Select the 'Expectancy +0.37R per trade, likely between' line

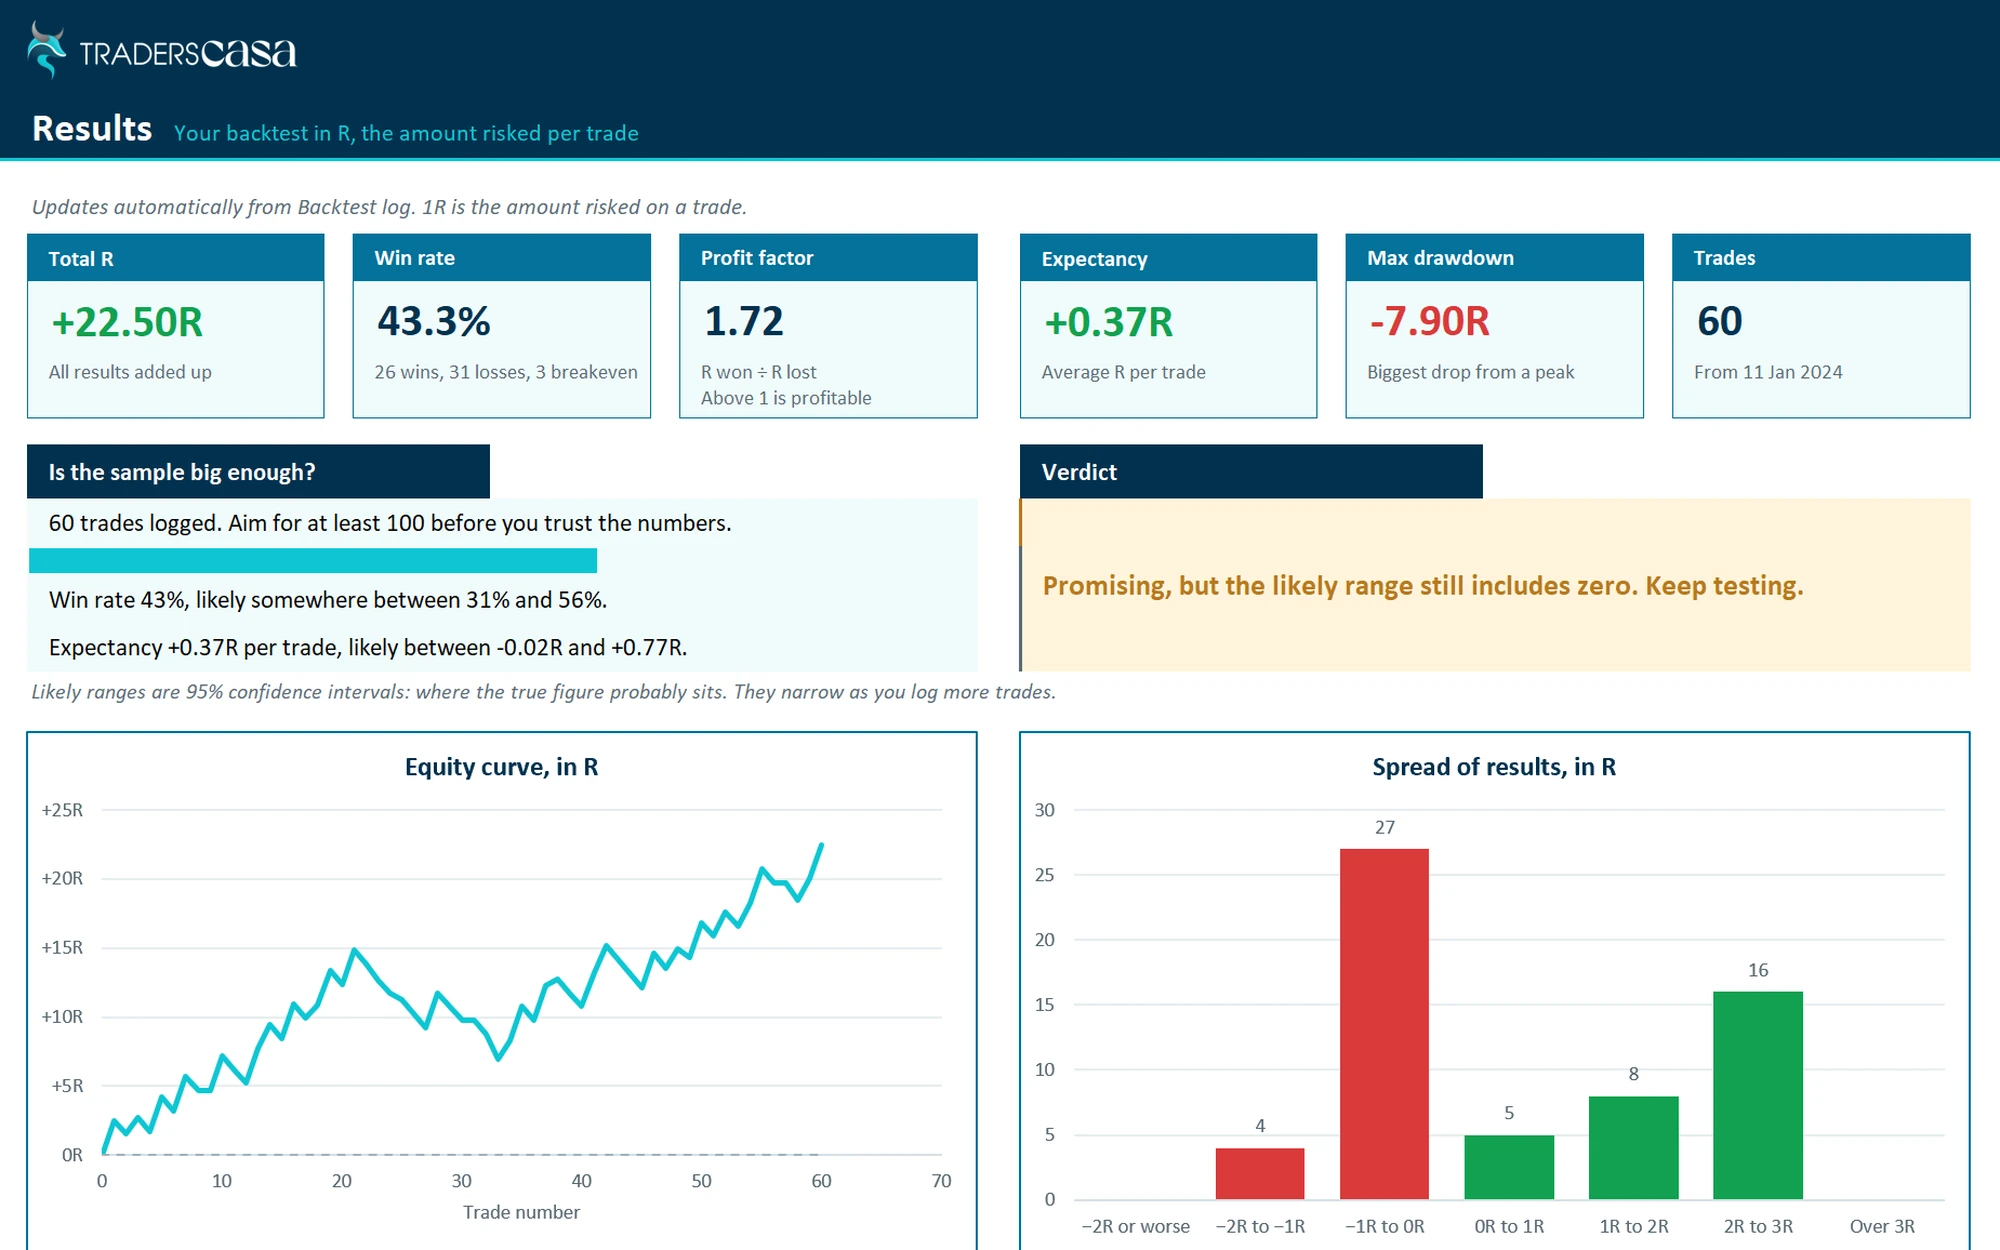tap(368, 648)
